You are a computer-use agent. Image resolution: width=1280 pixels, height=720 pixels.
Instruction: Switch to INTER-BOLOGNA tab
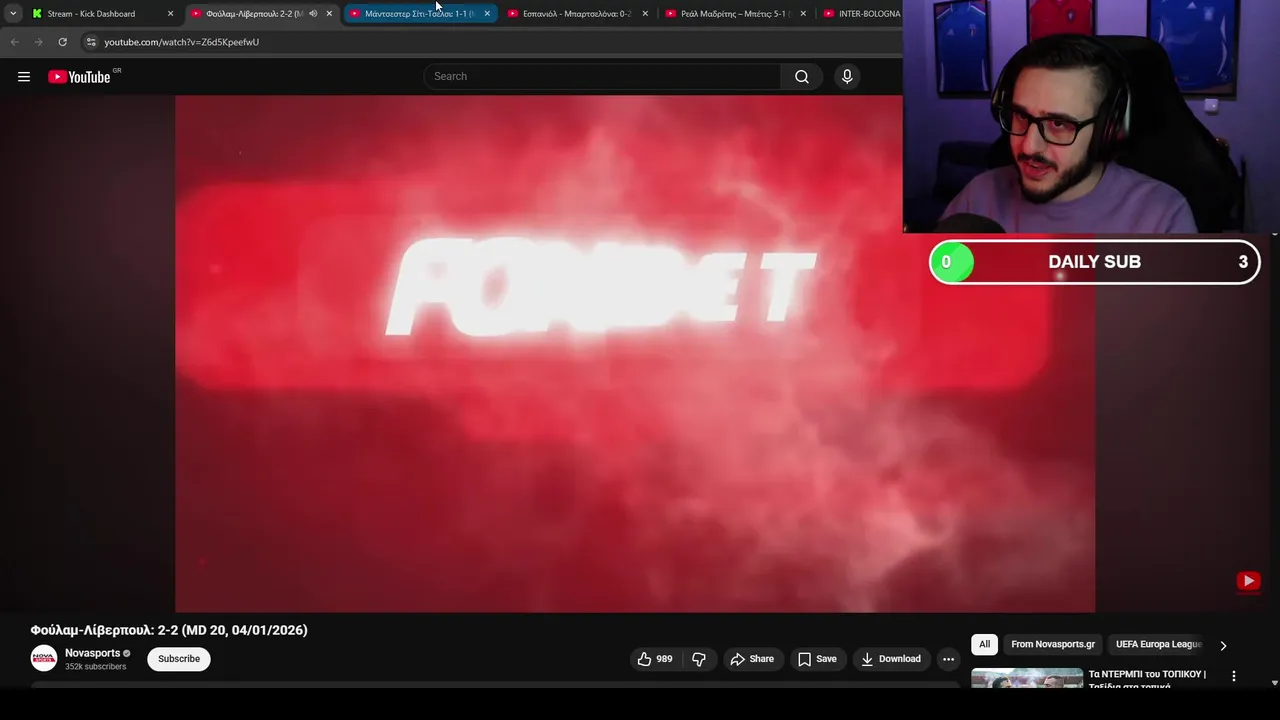pyautogui.click(x=862, y=14)
